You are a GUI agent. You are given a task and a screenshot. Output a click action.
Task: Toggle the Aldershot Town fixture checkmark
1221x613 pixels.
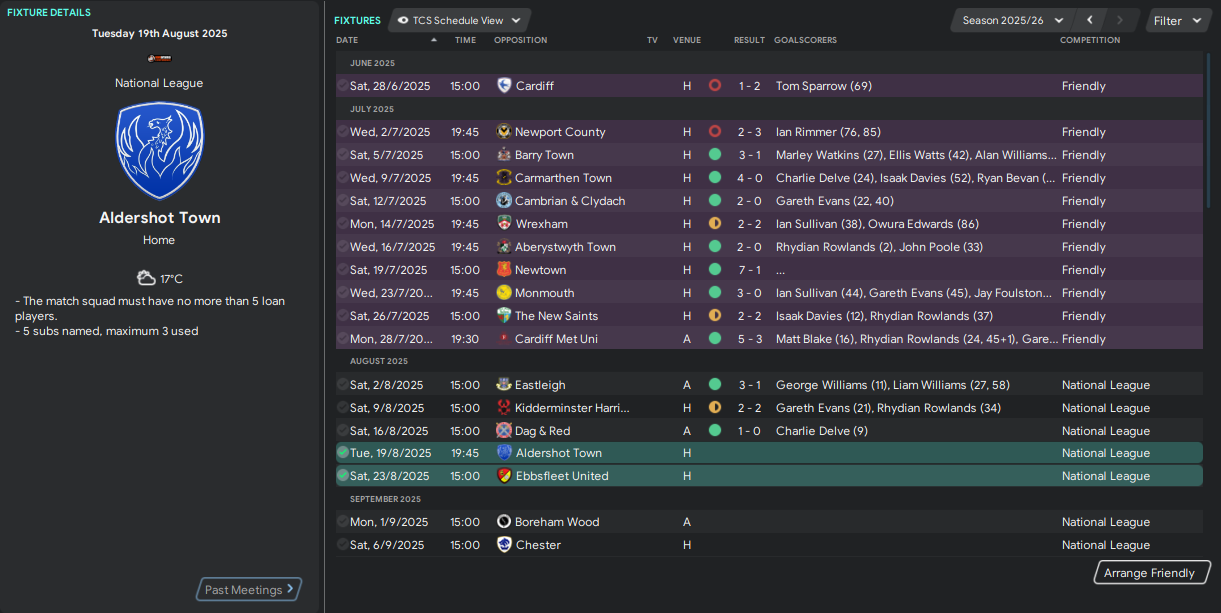(343, 453)
